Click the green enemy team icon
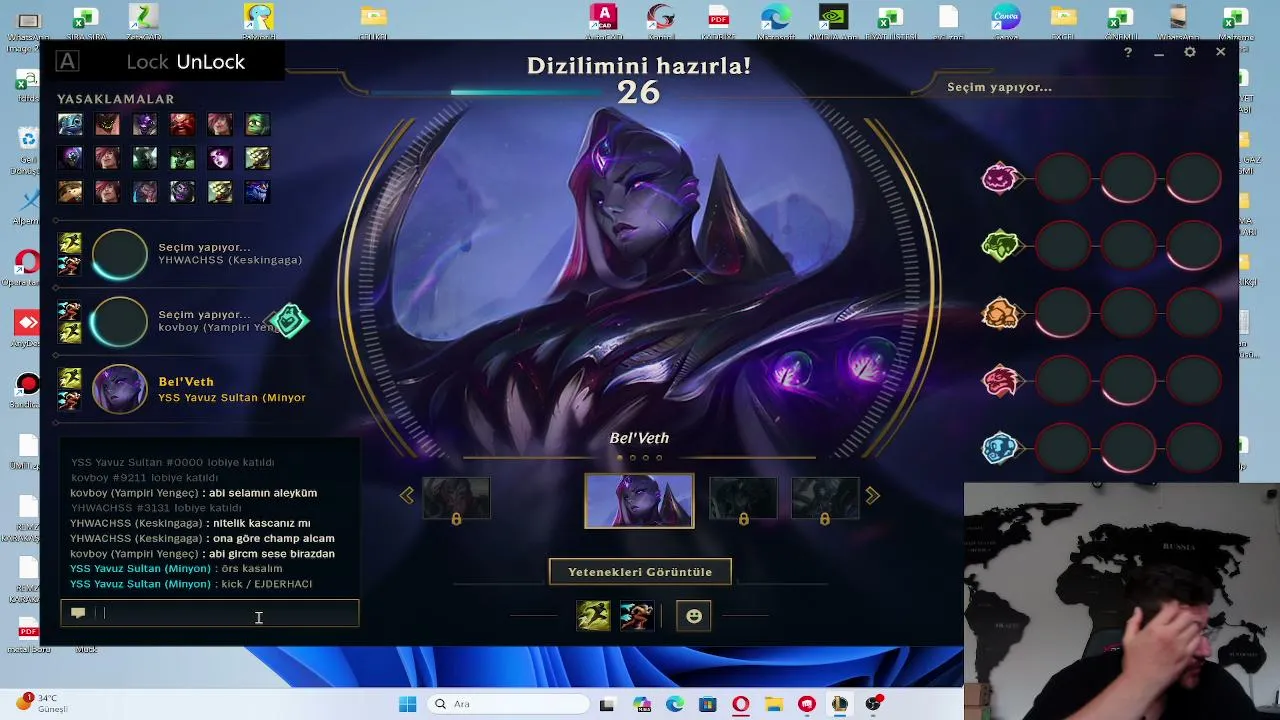 (x=1000, y=245)
